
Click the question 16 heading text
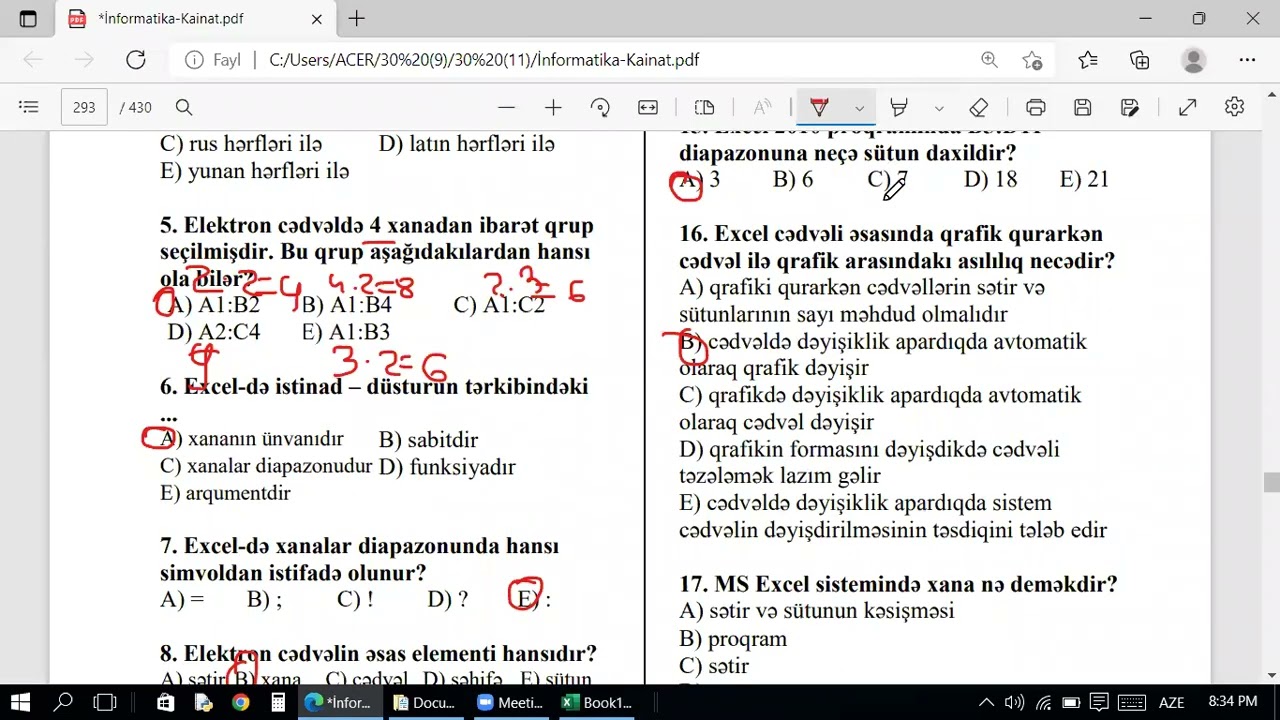(x=897, y=247)
